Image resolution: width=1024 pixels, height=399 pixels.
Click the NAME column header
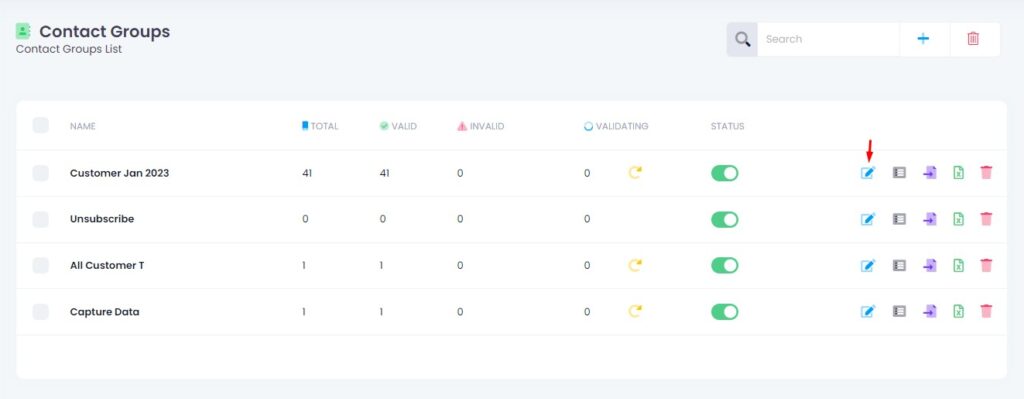[x=83, y=126]
